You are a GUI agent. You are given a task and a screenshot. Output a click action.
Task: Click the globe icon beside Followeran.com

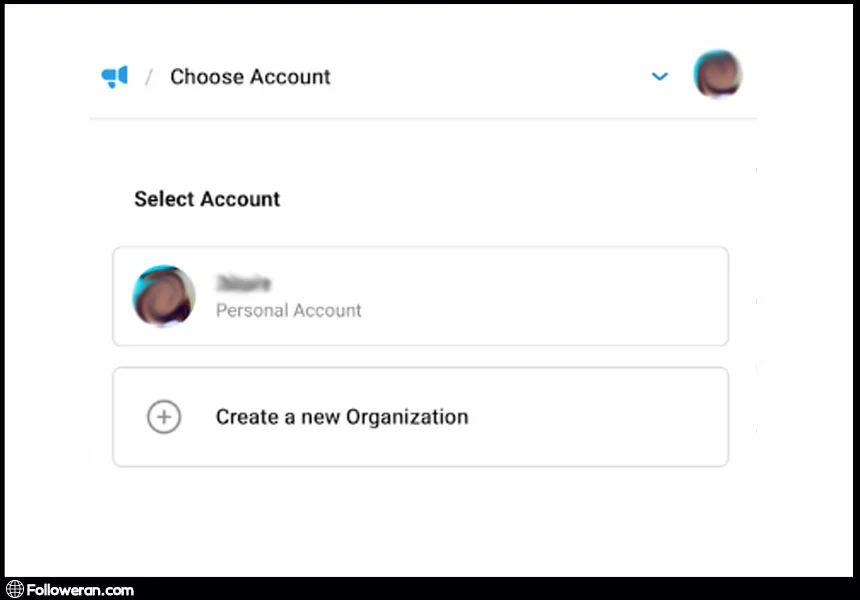tap(15, 589)
